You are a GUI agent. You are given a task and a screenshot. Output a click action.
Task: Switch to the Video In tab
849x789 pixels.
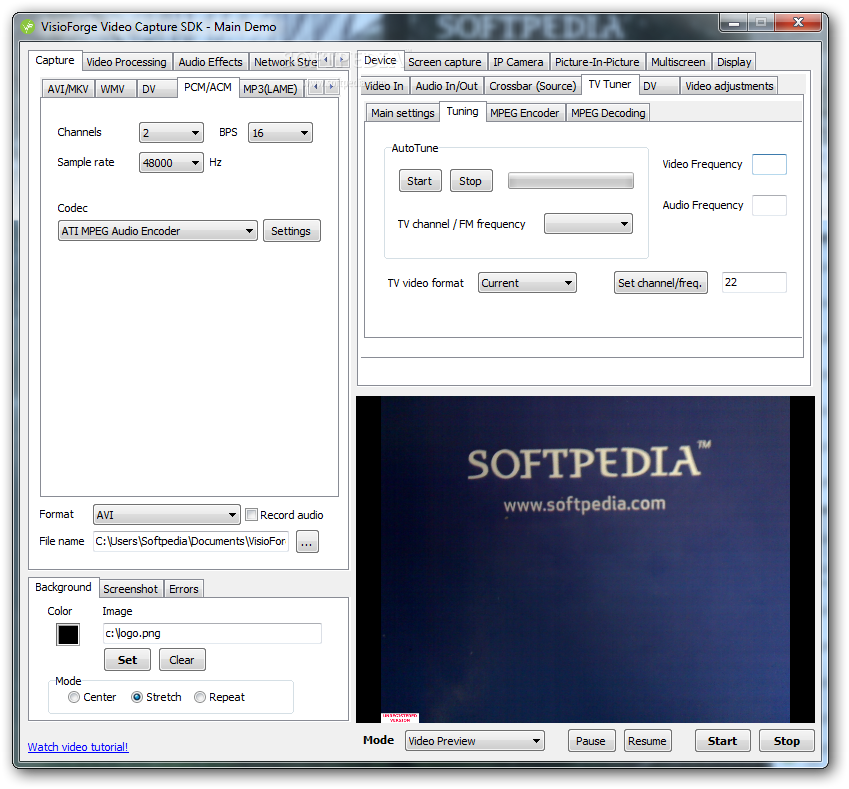coord(383,86)
